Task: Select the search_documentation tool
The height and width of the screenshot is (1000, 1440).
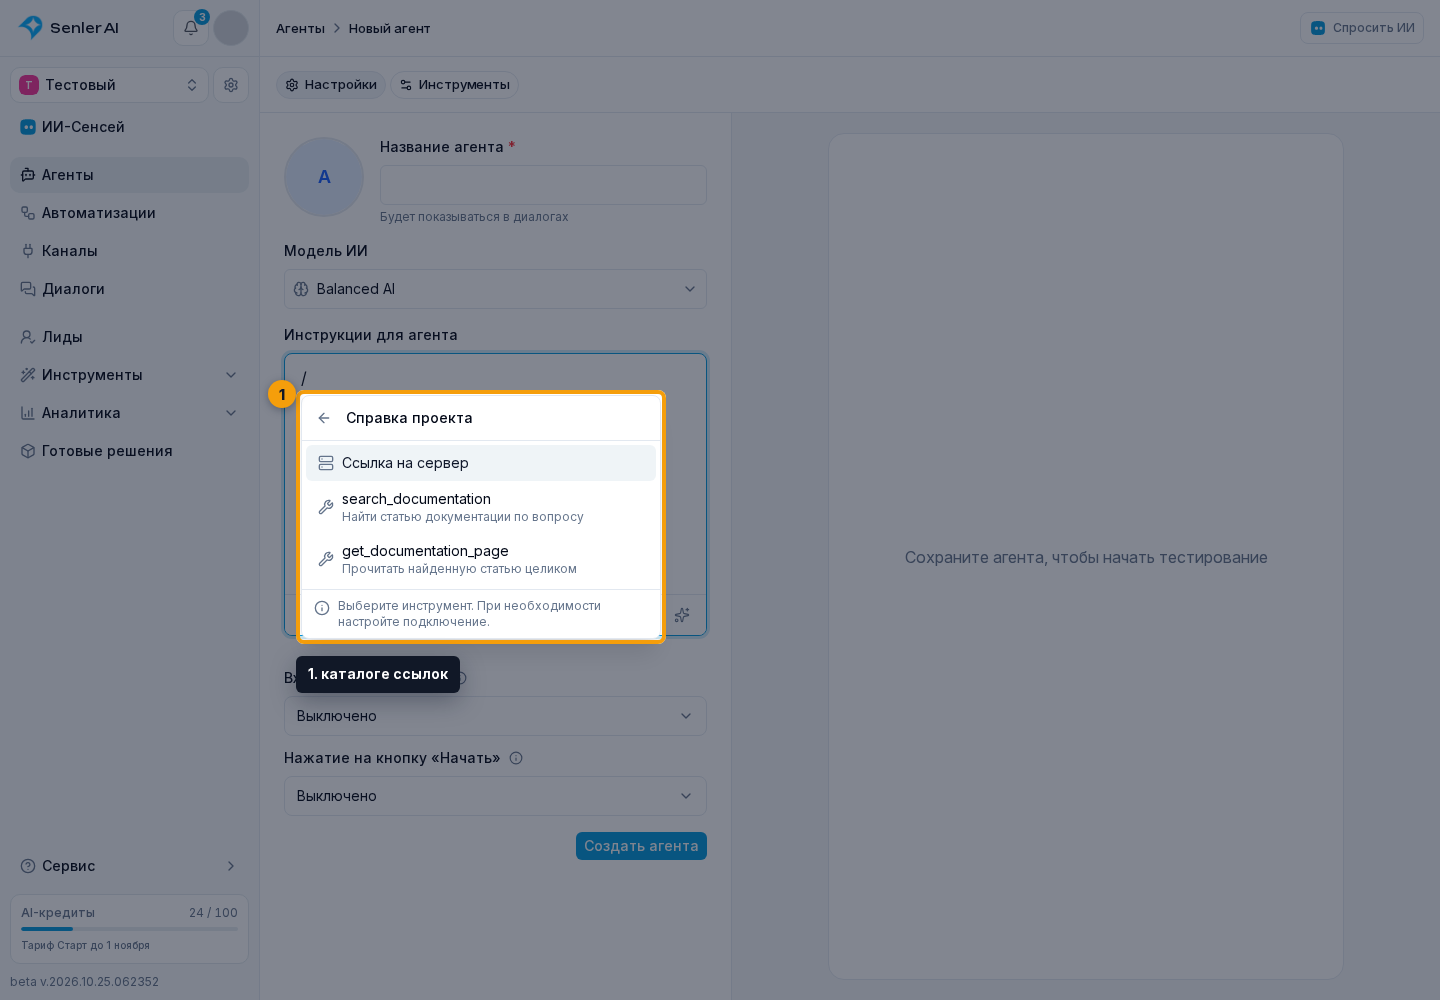Action: click(x=481, y=507)
